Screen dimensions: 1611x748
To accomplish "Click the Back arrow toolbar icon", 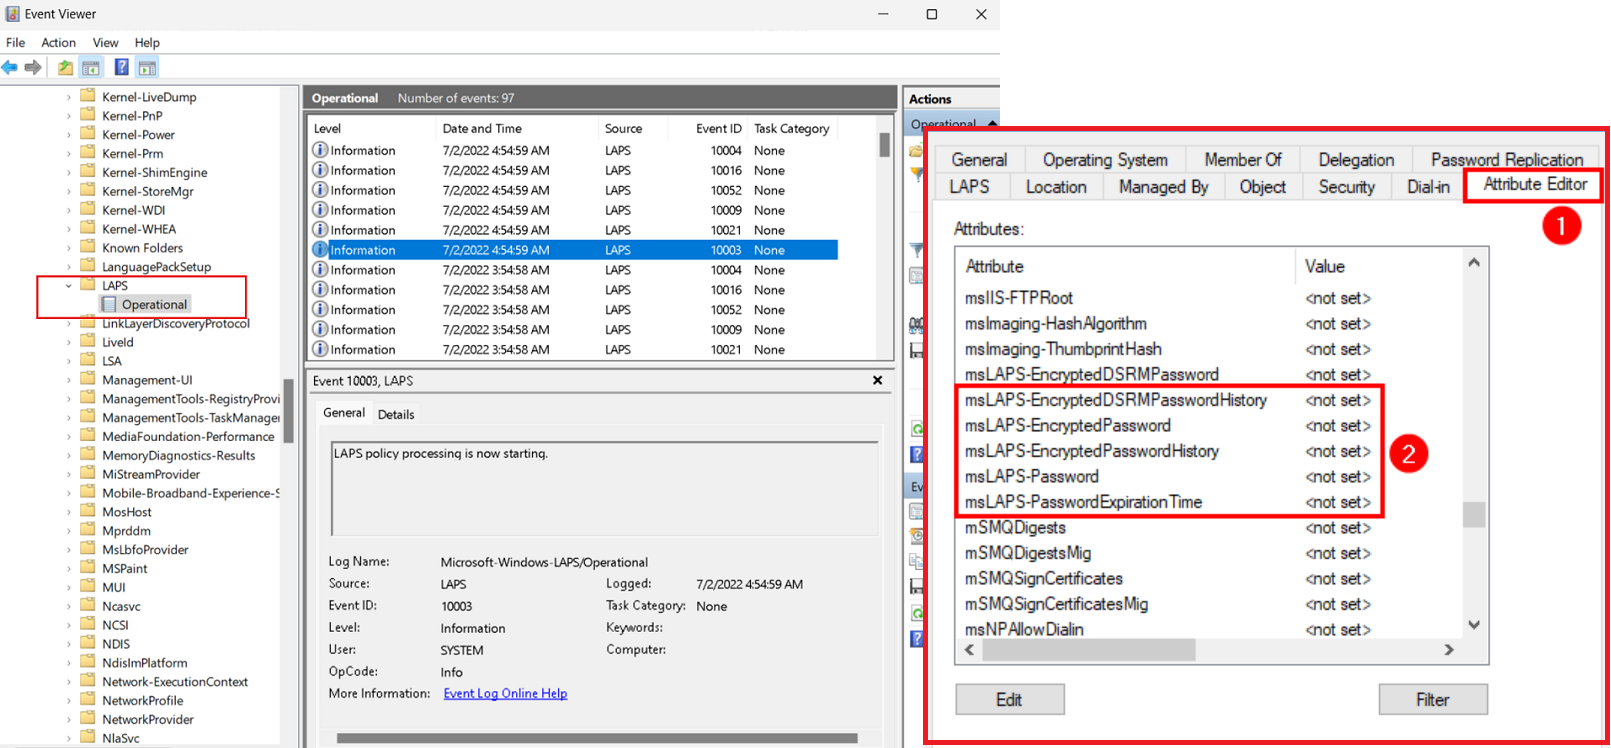I will [x=10, y=67].
